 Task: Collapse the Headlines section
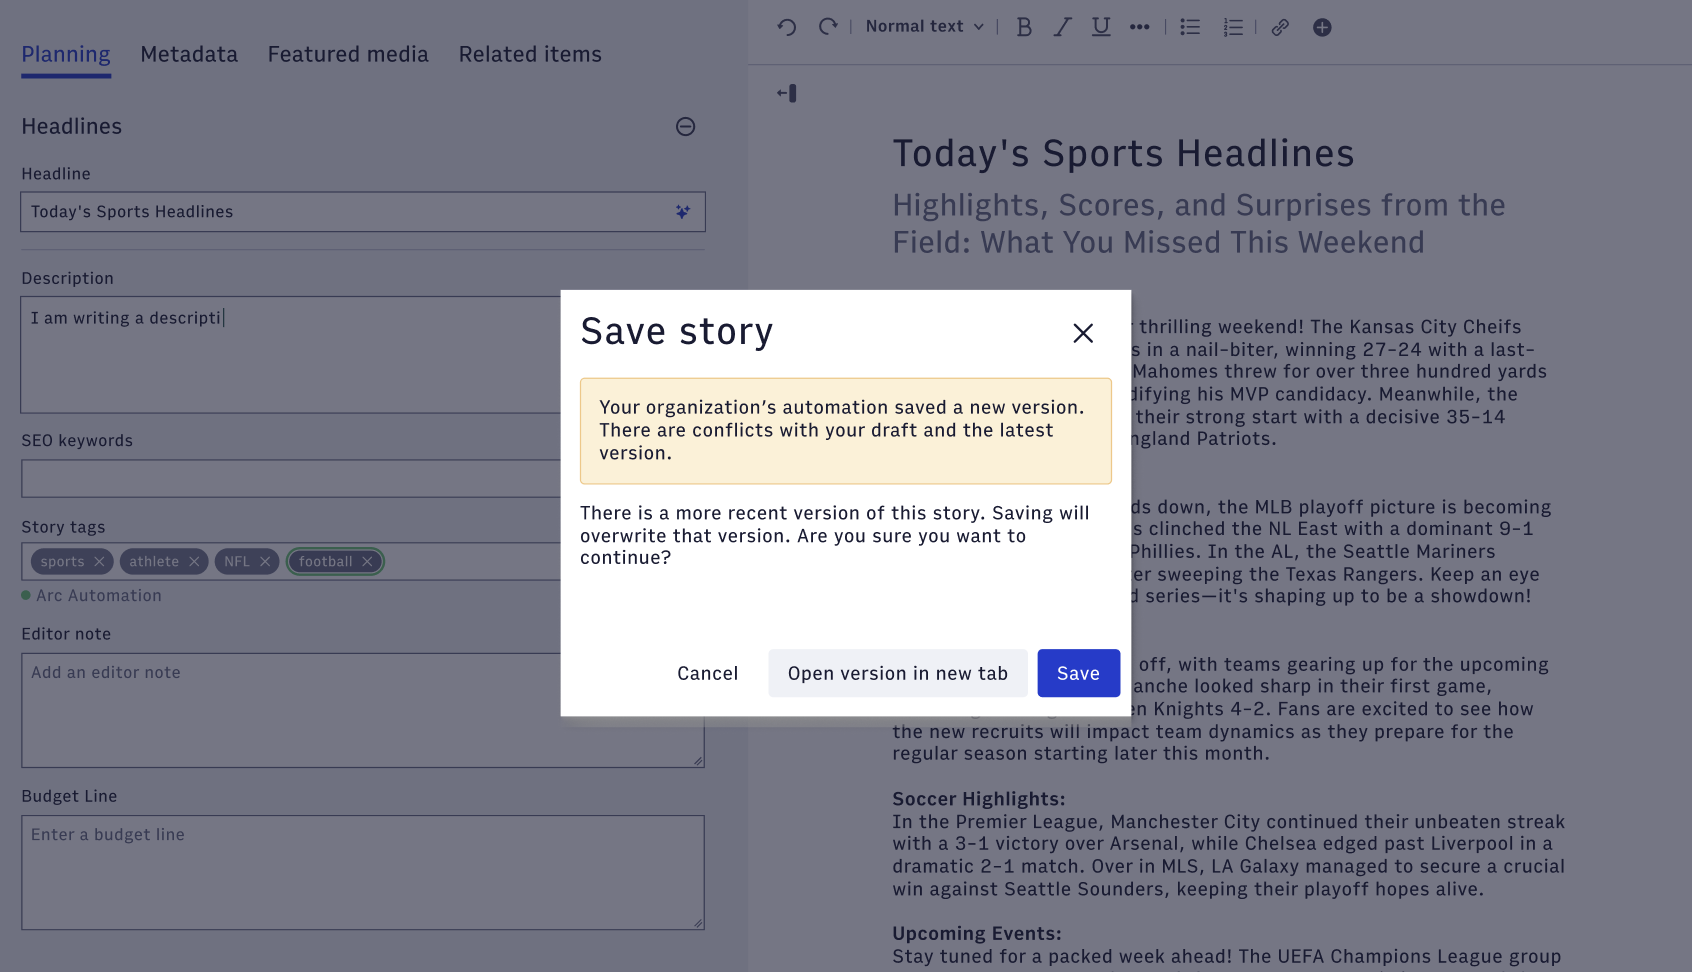(685, 126)
